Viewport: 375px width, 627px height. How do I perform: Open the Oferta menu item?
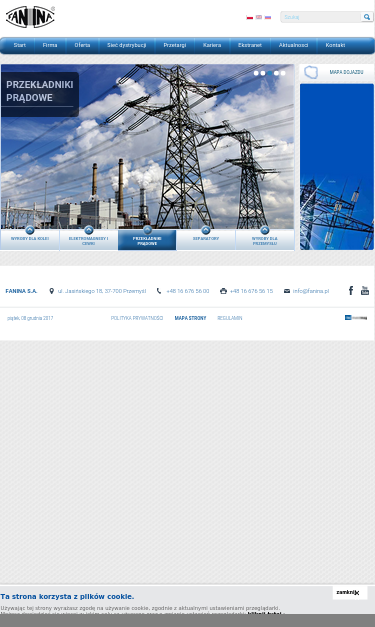[82, 45]
